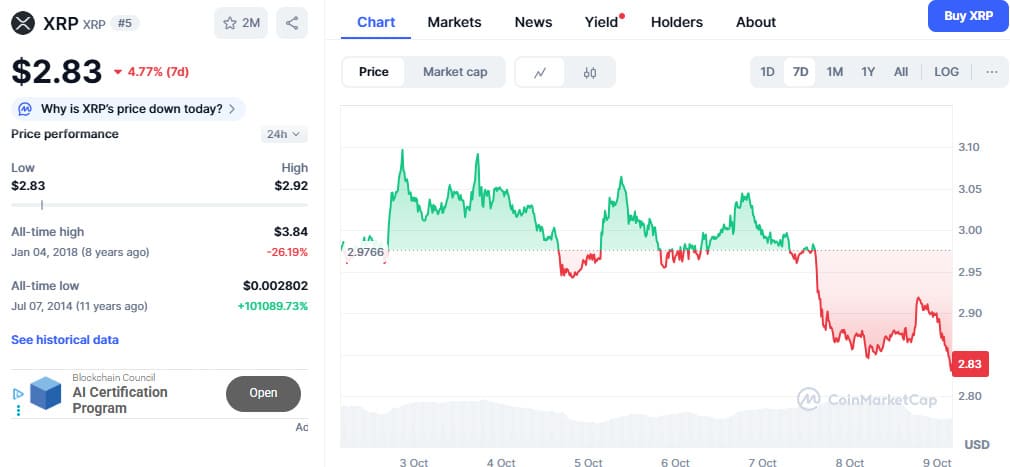Click the XRP coin logo icon
Image resolution: width=1010 pixels, height=467 pixels.
(23, 22)
